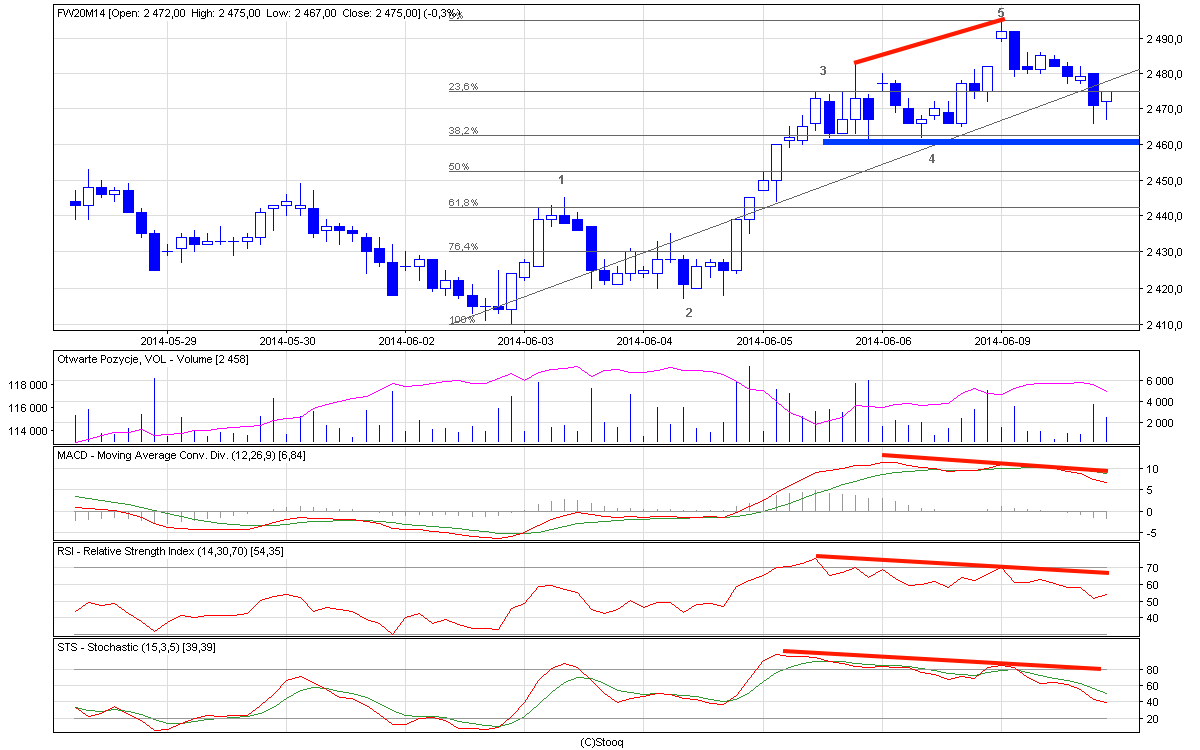Click the 76,4% Fibonacci level label
Image resolution: width=1200 pixels, height=750 pixels.
point(463,247)
